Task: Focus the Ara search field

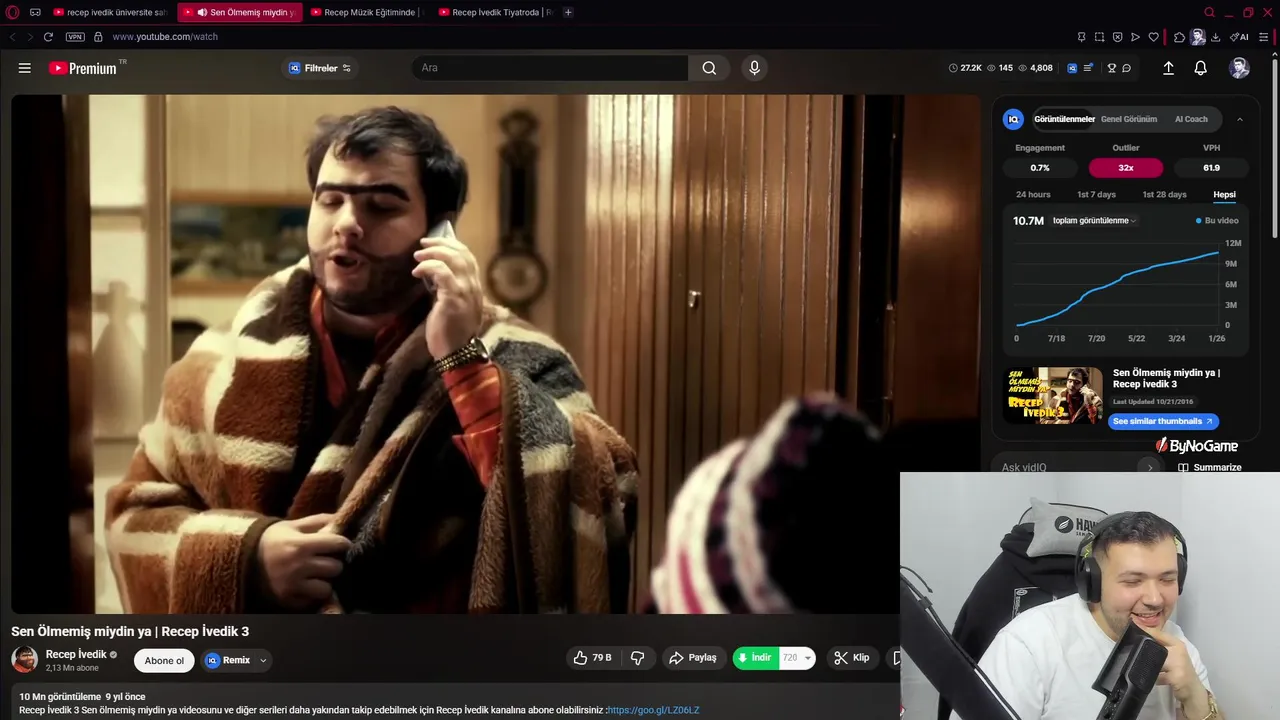Action: [x=550, y=68]
